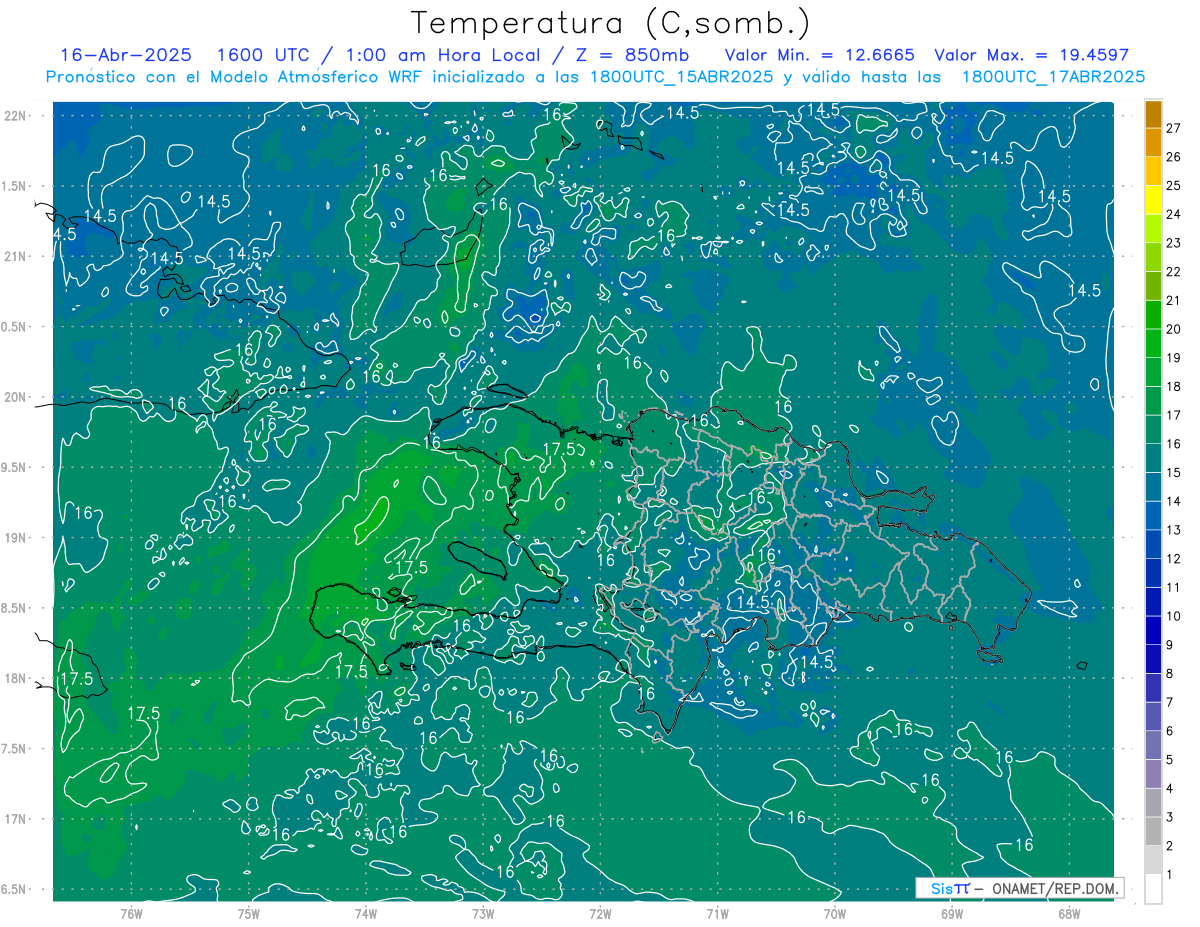Click the '21N' latitude axis label
Screen dimensions: 1200x927
(16, 256)
